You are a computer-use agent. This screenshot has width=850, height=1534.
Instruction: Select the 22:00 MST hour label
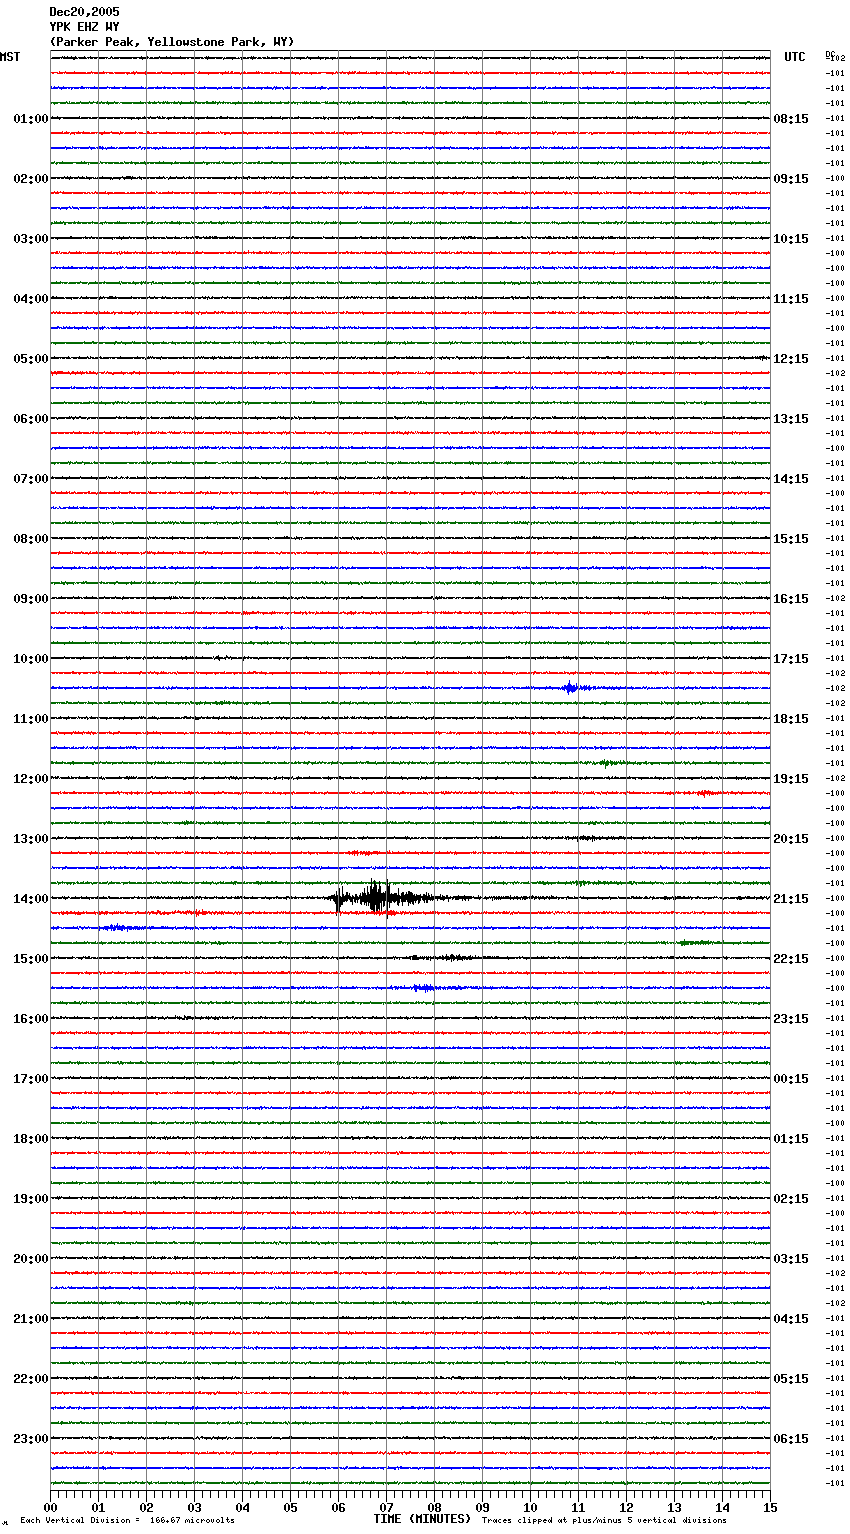tap(31, 1379)
